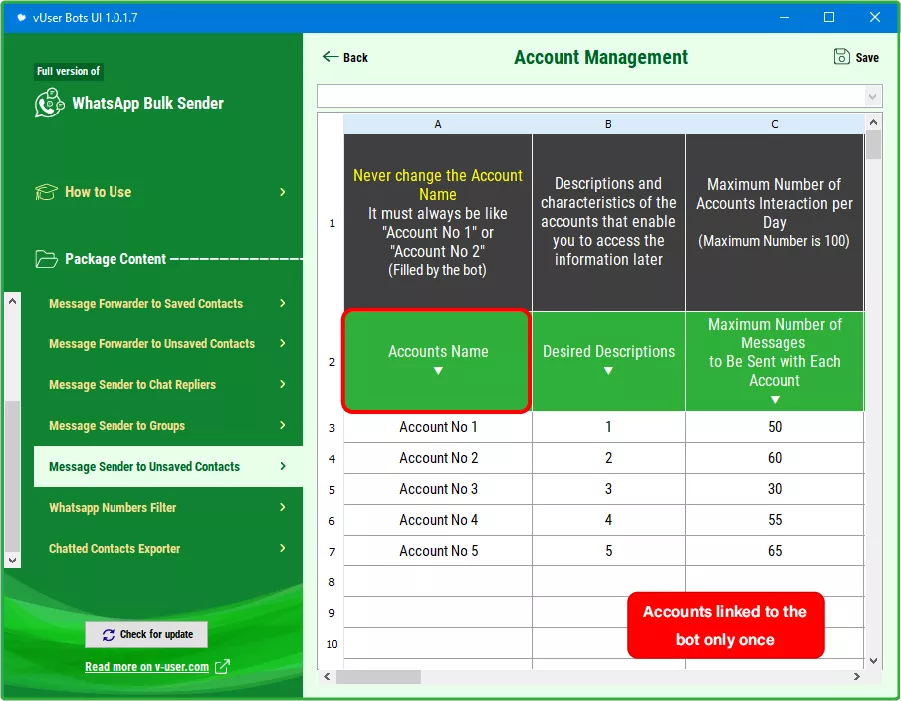The height and width of the screenshot is (701, 901).
Task: Click cell 'Account No 2'
Action: click(438, 458)
